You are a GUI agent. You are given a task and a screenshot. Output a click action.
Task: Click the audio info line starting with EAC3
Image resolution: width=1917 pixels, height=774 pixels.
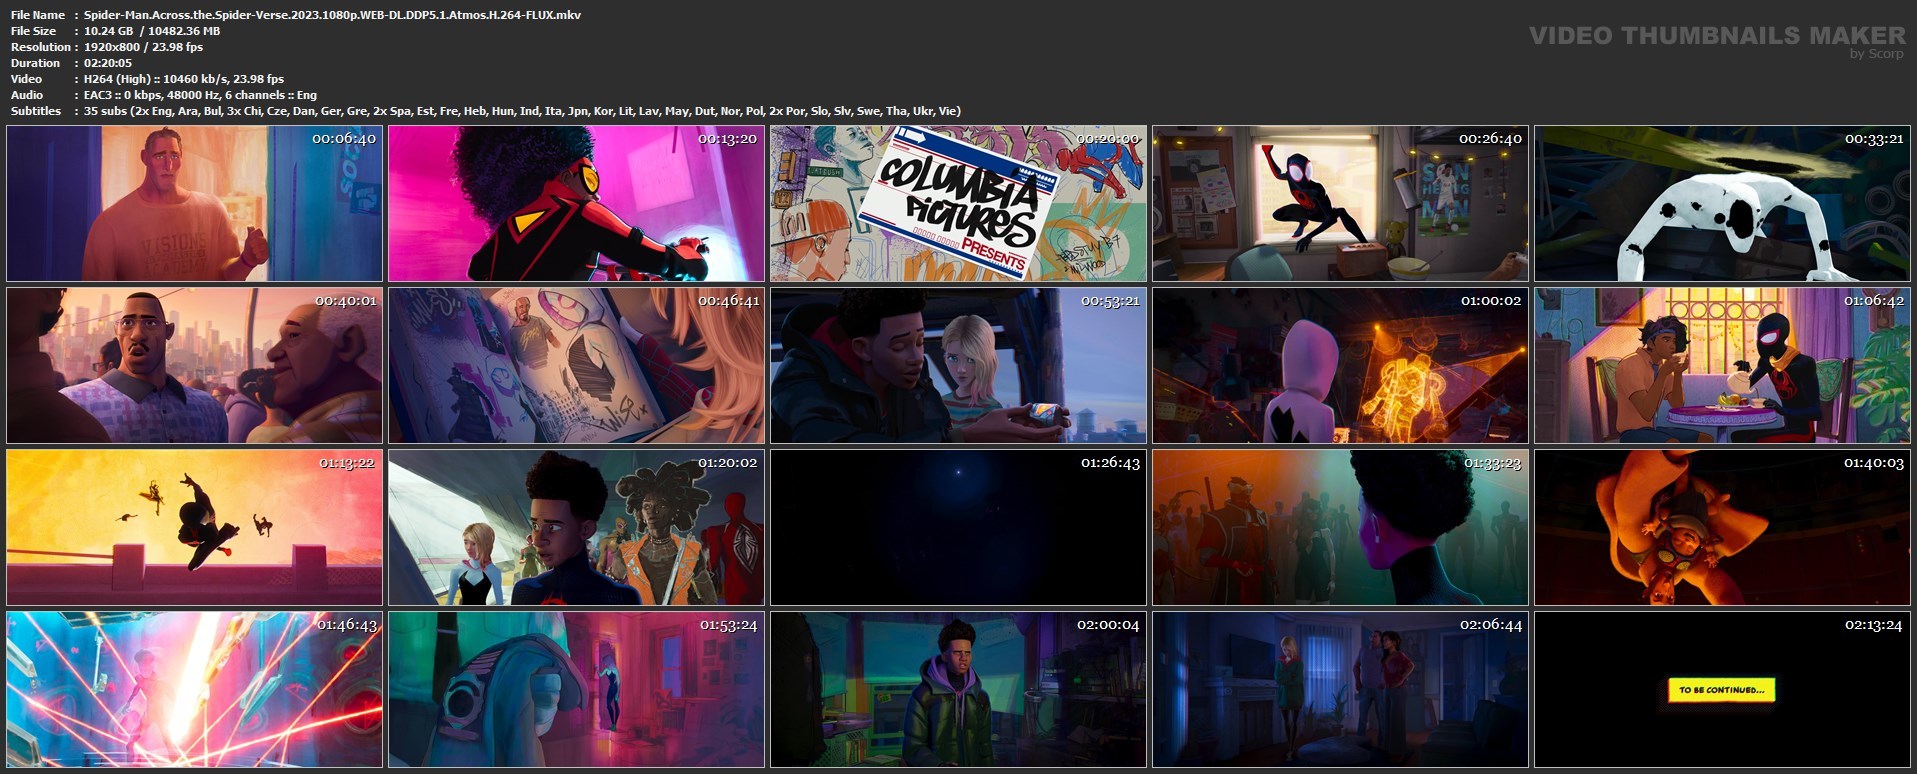point(200,95)
